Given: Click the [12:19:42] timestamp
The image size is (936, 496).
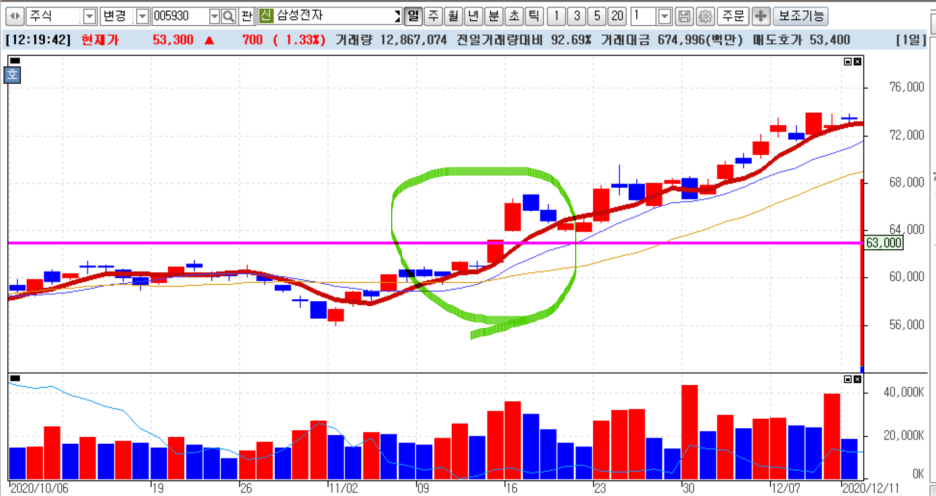Looking at the screenshot, I should pyautogui.click(x=38, y=40).
